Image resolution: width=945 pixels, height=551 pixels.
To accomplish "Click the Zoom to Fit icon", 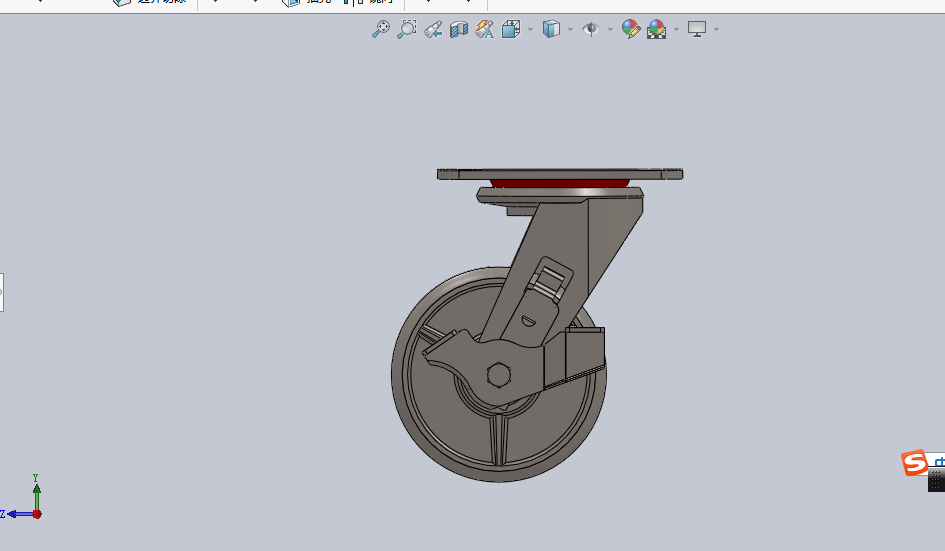I will (380, 29).
